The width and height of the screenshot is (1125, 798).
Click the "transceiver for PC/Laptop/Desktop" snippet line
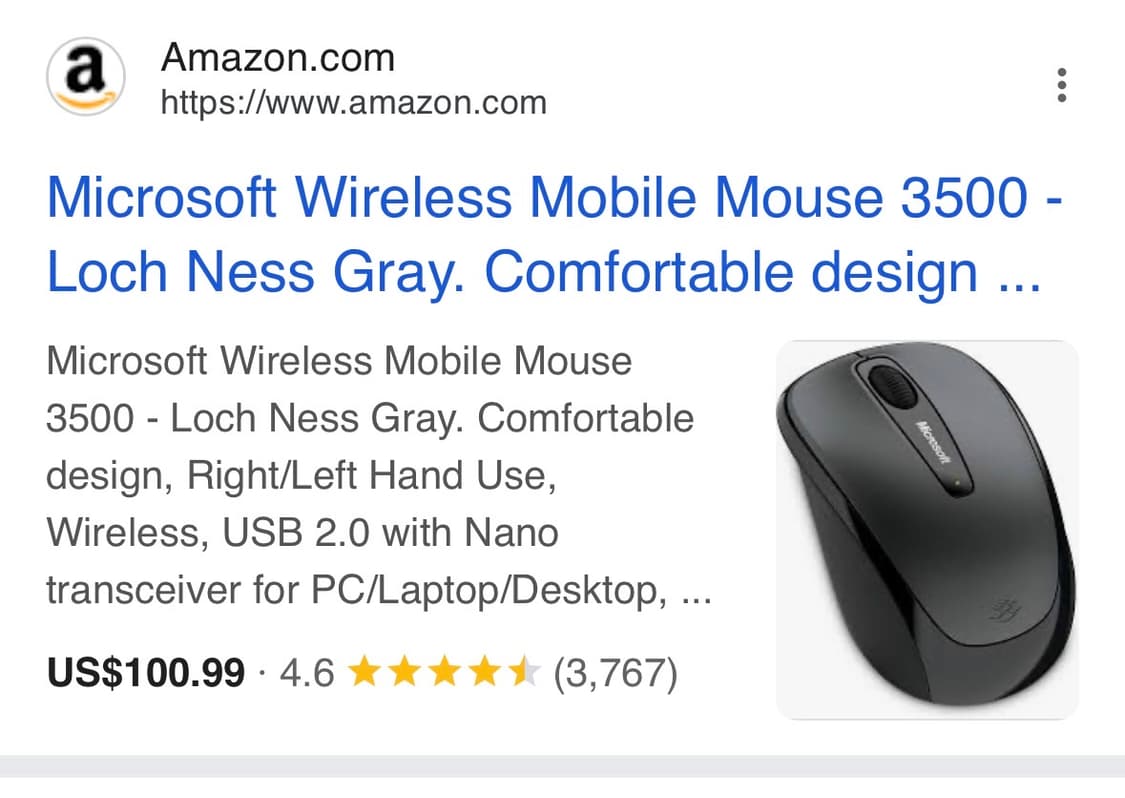357,591
